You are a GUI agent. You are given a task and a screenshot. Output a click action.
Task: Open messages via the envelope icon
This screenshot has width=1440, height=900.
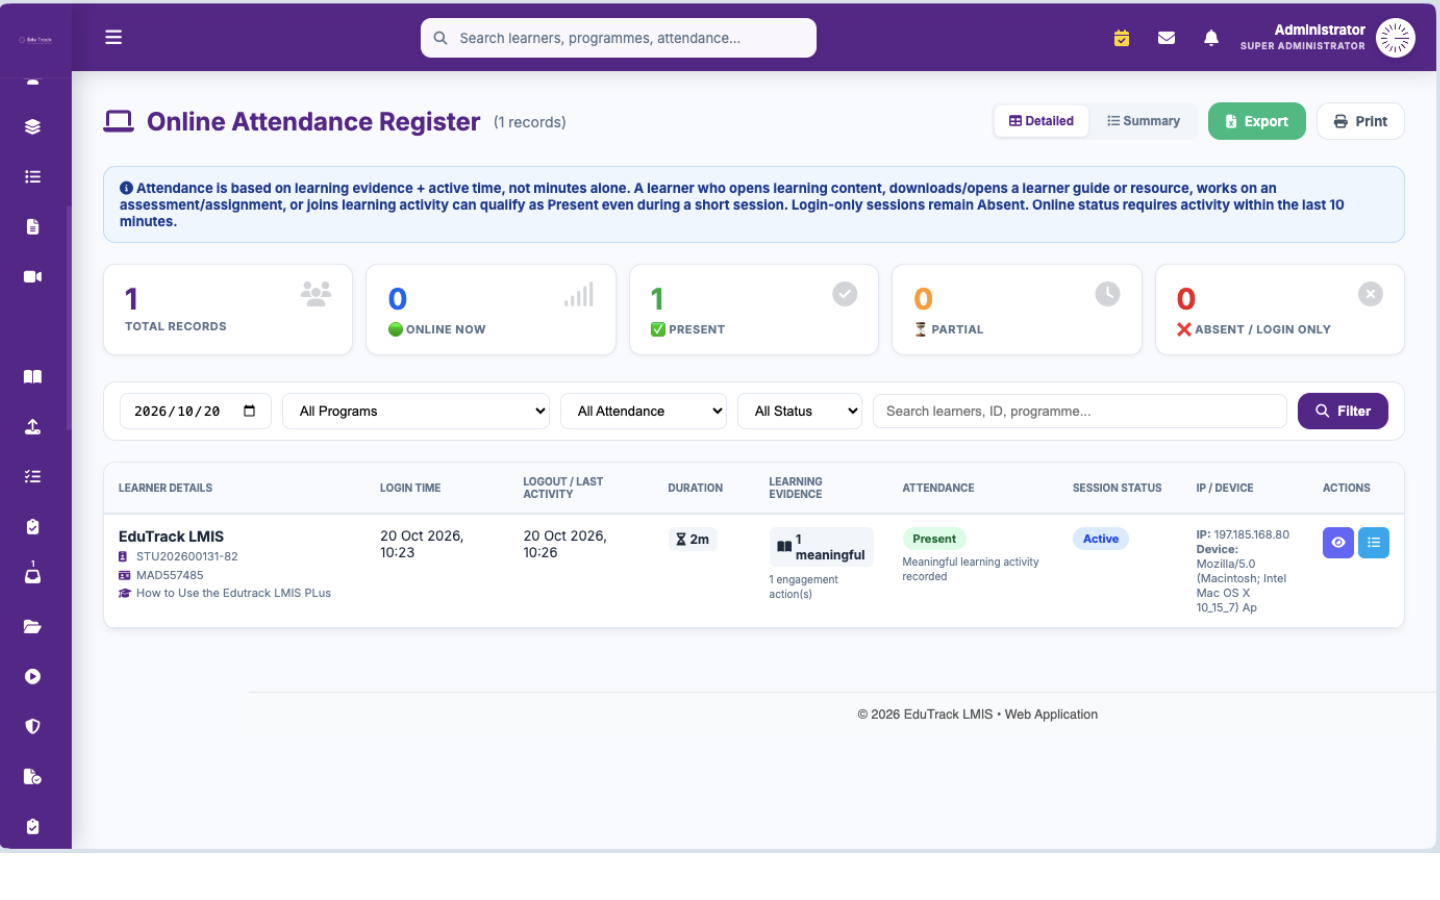(x=1166, y=38)
